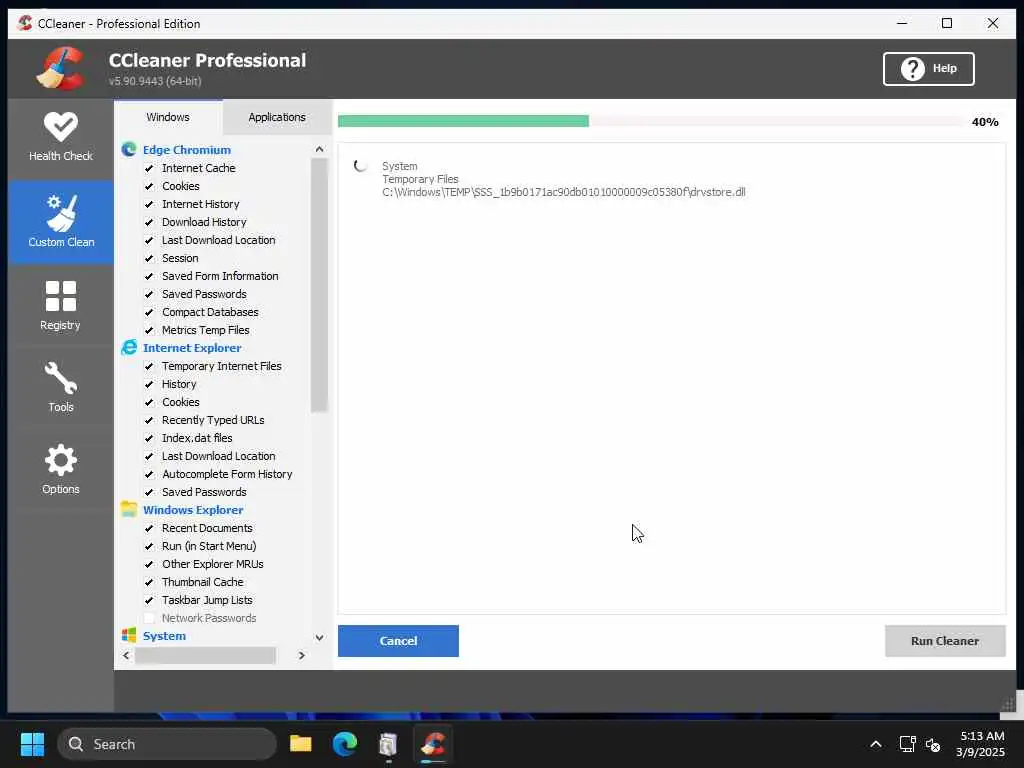Screen dimensions: 1024x768
Task: Click the taskbar Search box
Action: (168, 744)
